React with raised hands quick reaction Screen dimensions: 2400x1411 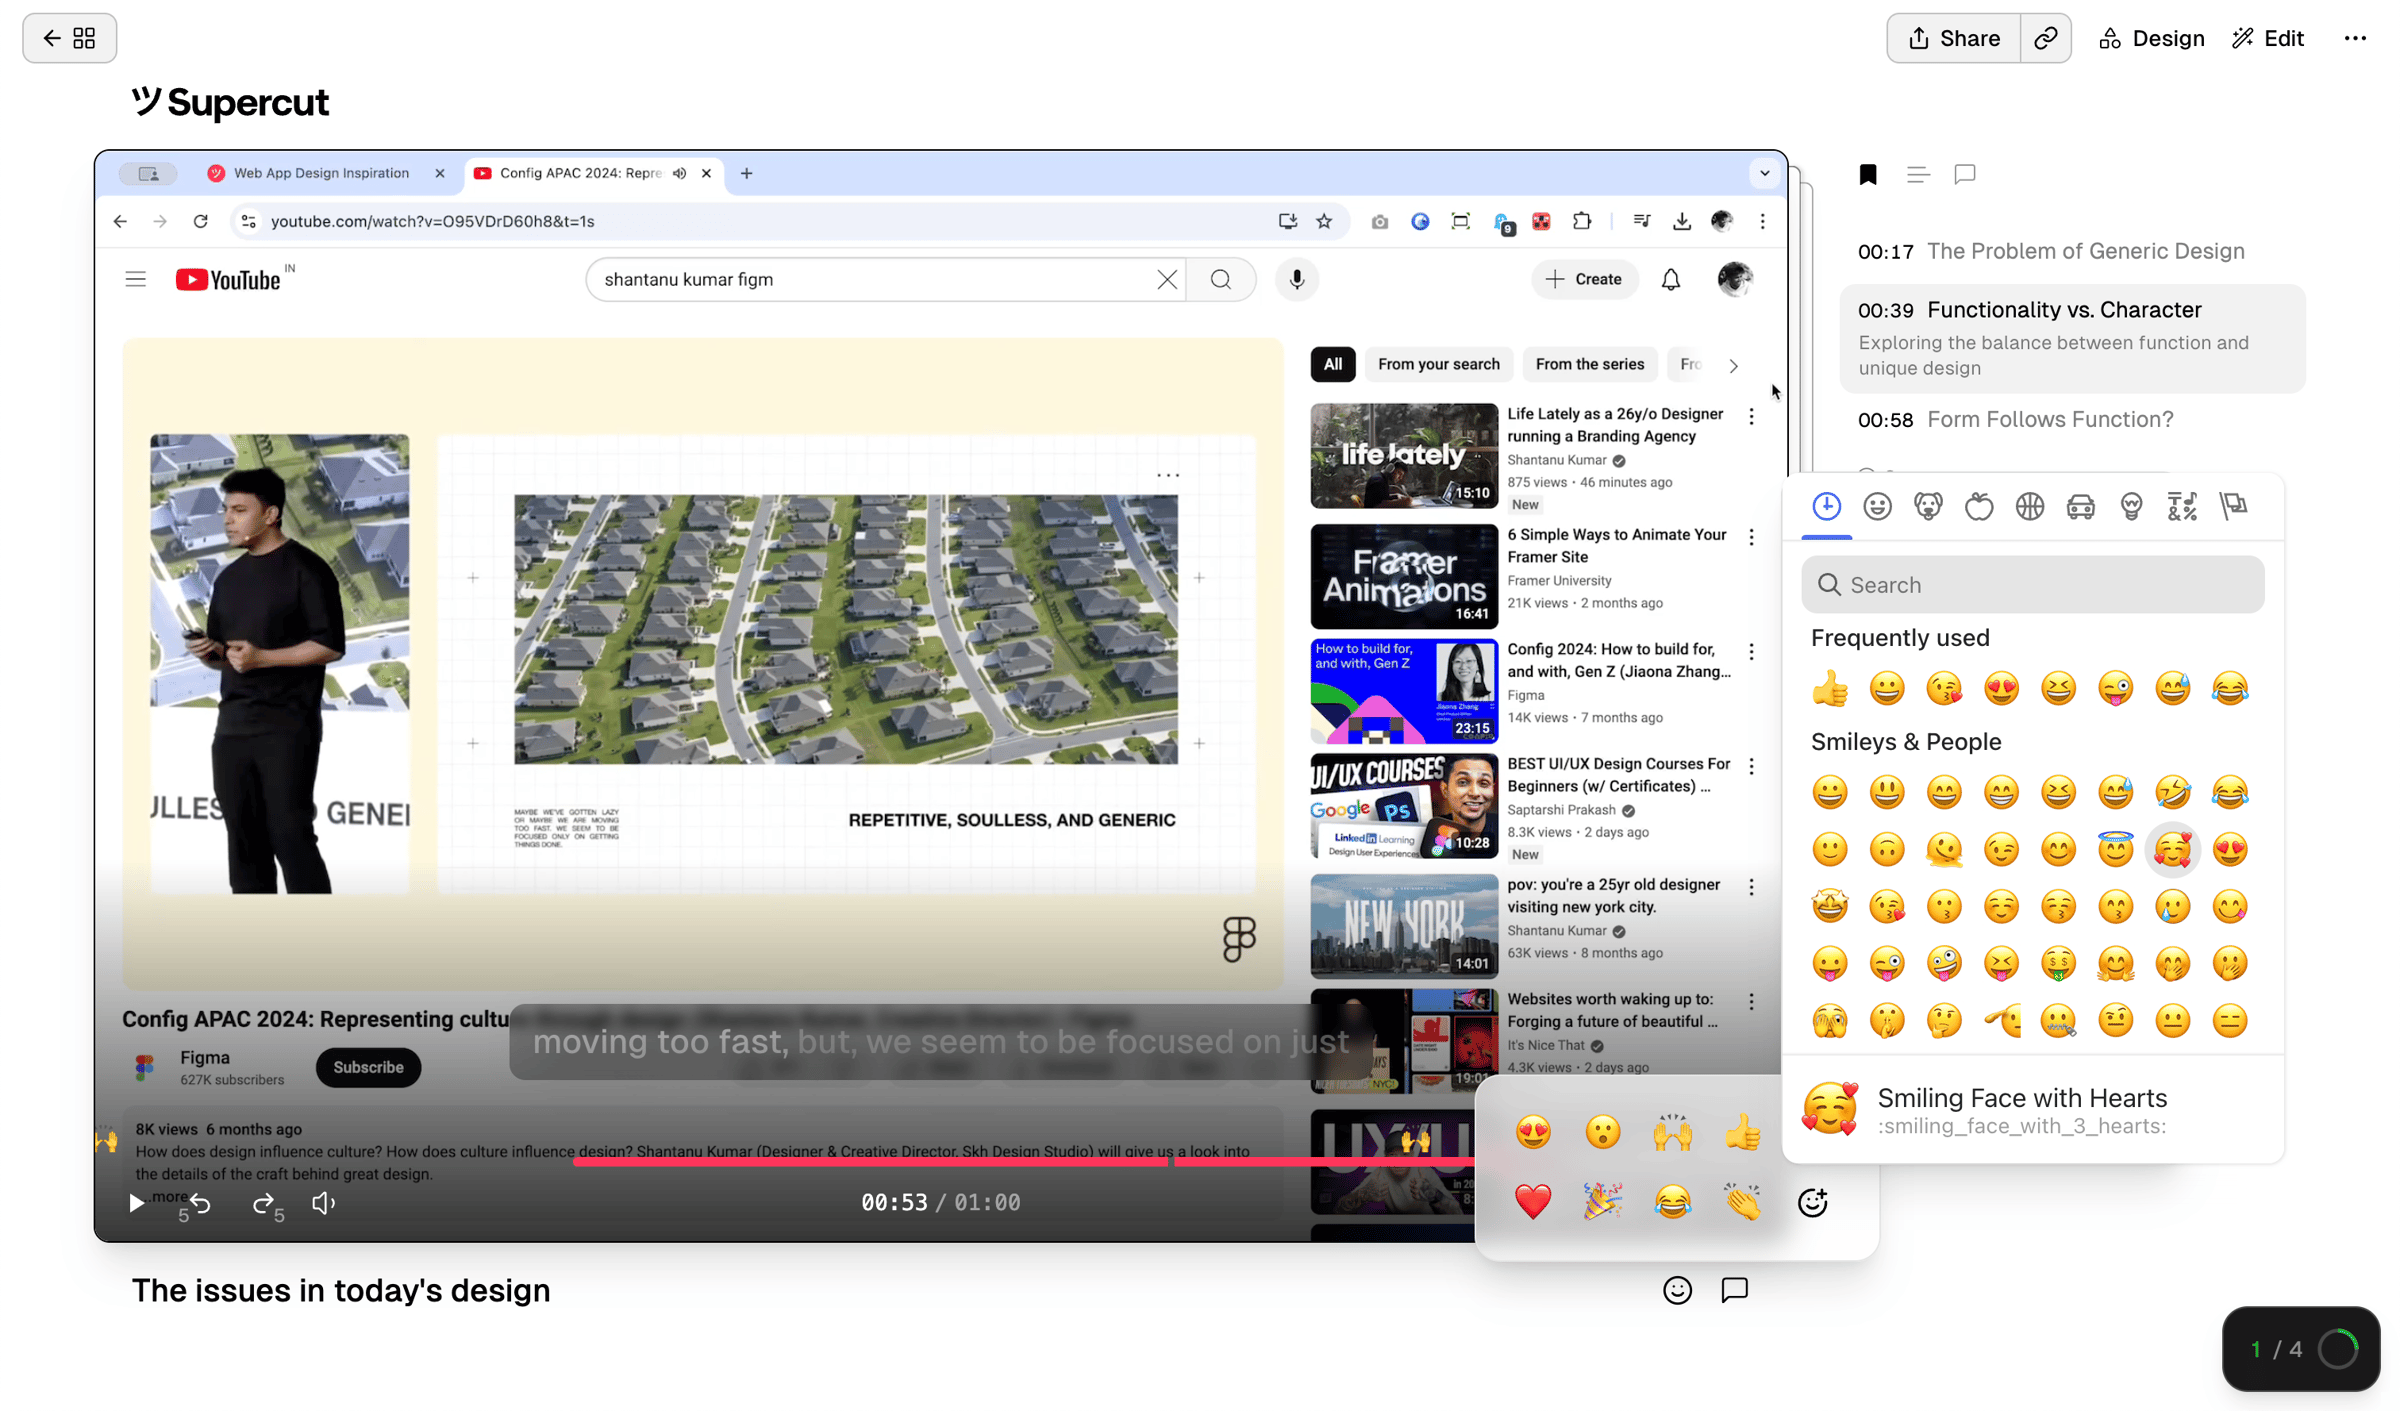tap(1673, 1132)
